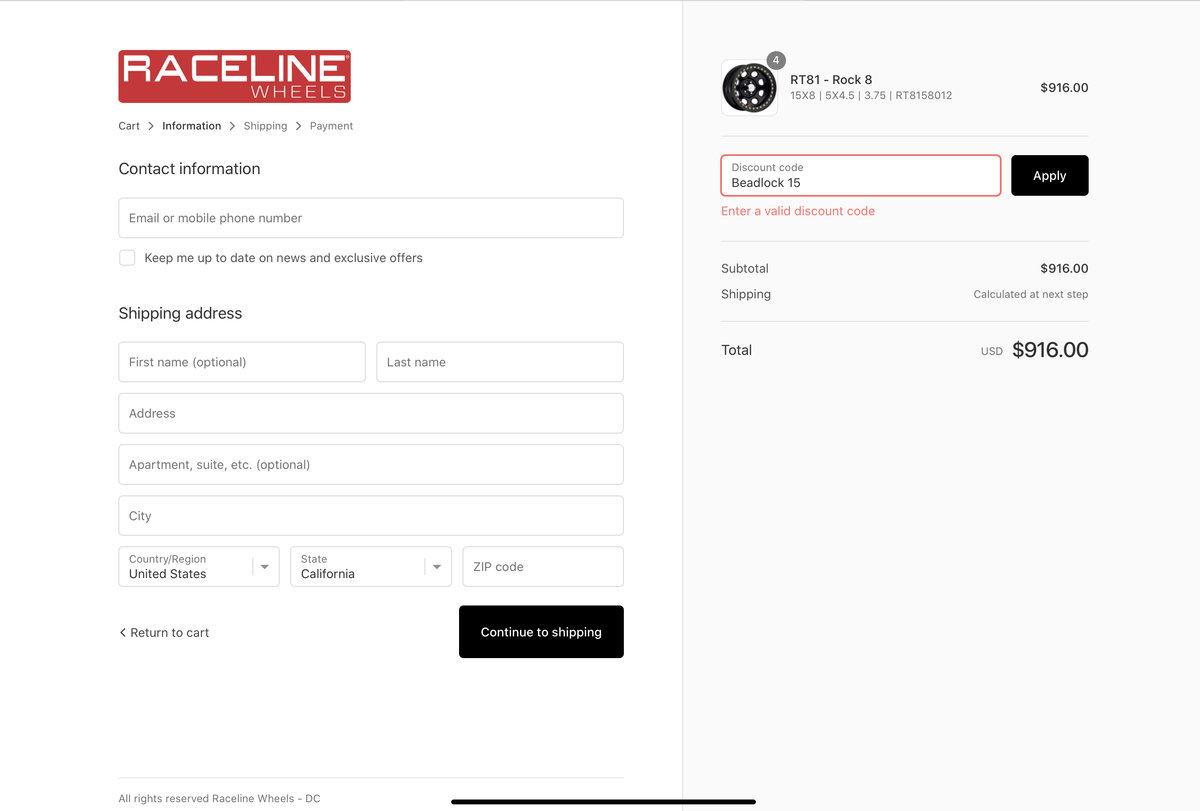Open the RT81 Rock 8 wheel thumbnail

click(x=749, y=88)
